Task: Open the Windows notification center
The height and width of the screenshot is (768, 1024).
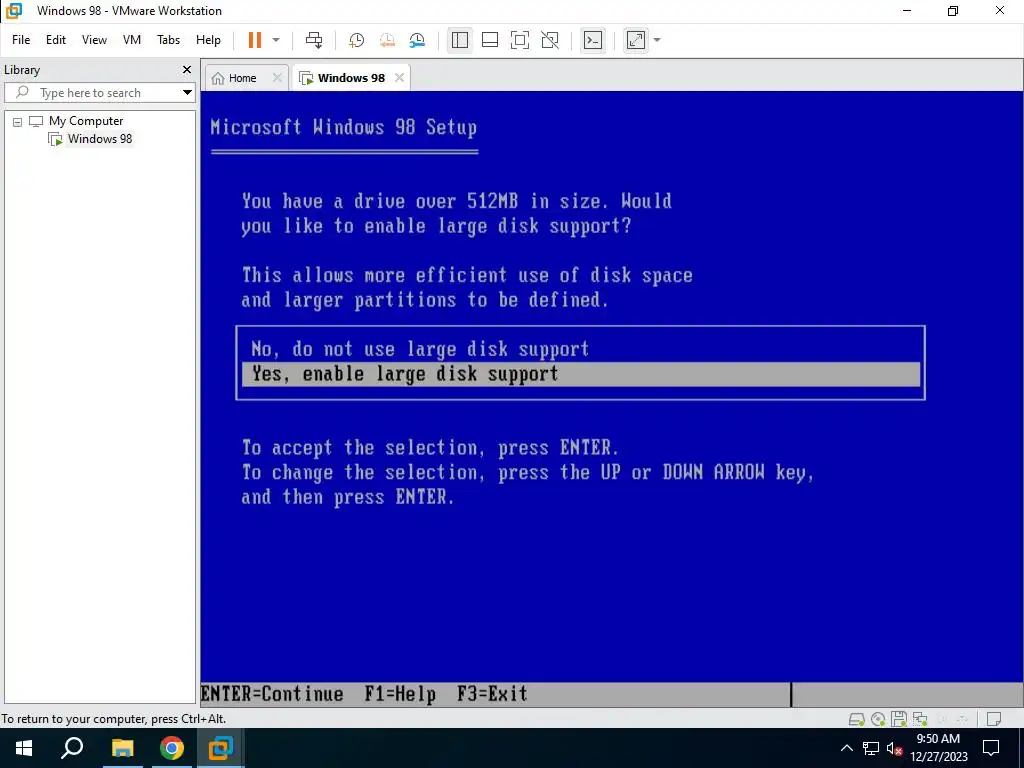Action: (x=991, y=748)
